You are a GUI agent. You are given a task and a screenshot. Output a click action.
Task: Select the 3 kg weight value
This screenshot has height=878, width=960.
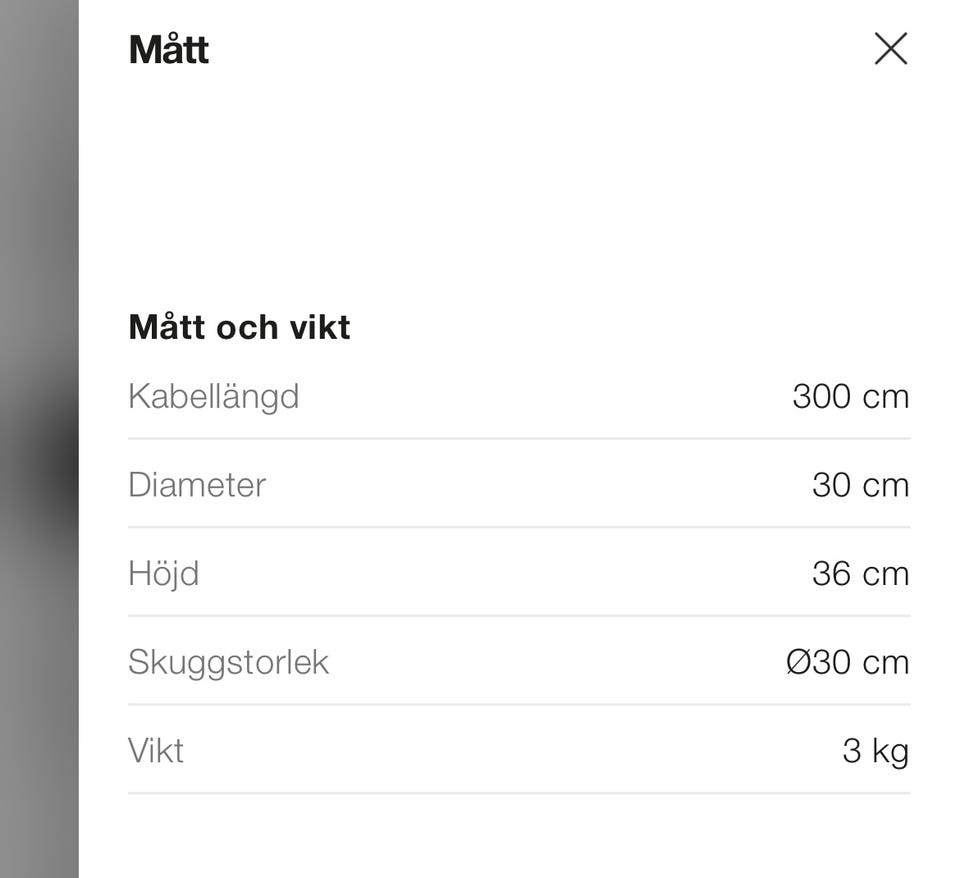click(x=875, y=750)
